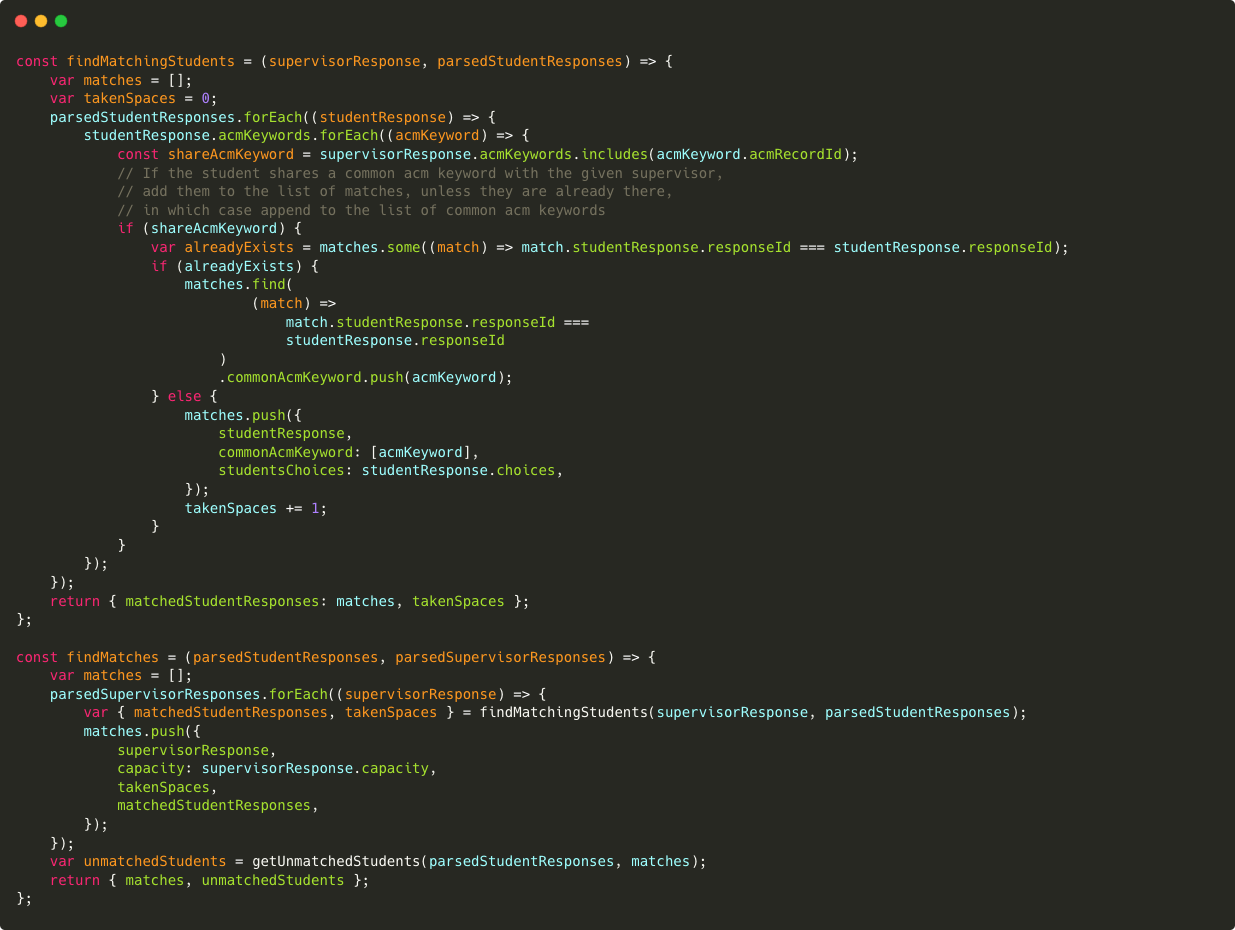1235x930 pixels.
Task: Click 'return { matchedStudentResponses: matches, takenSpaces };'
Action: coord(290,601)
